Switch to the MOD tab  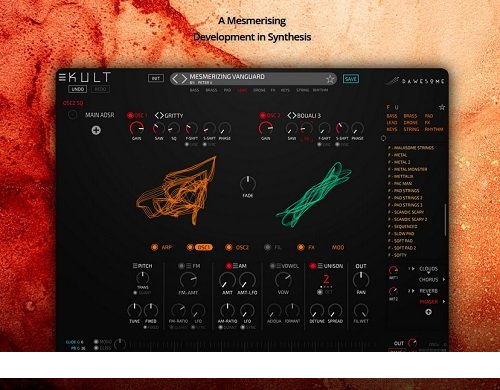338,247
